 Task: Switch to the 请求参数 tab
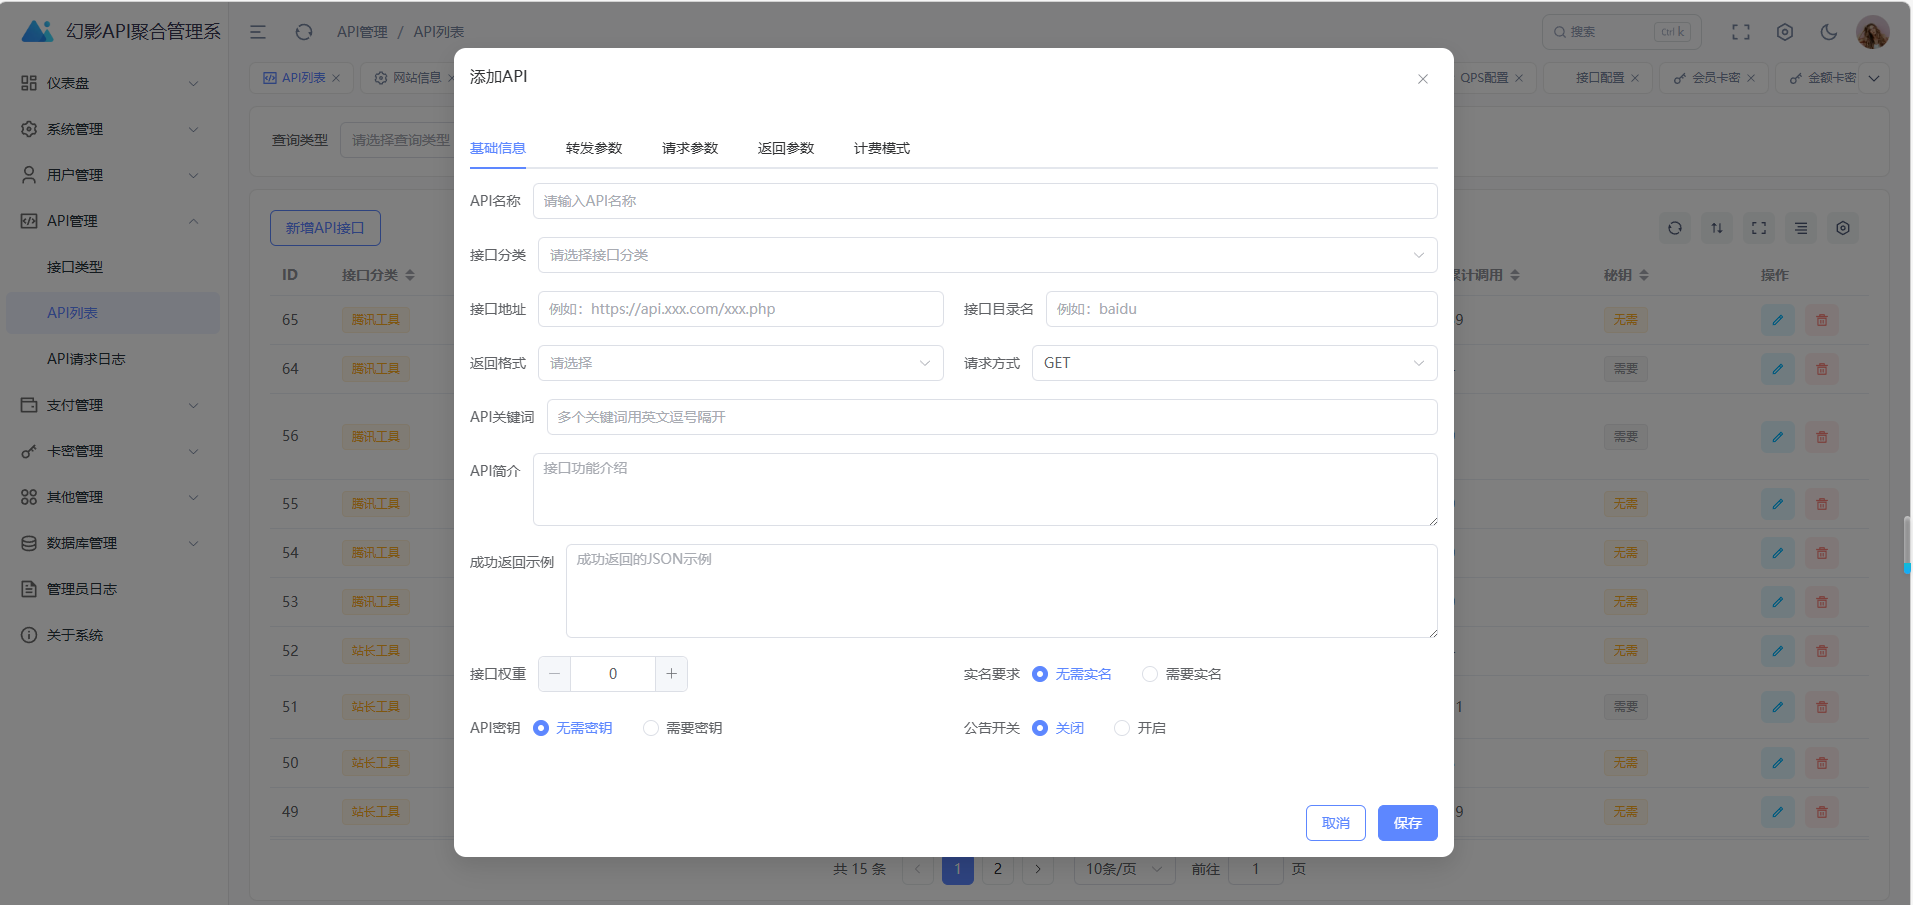click(690, 148)
